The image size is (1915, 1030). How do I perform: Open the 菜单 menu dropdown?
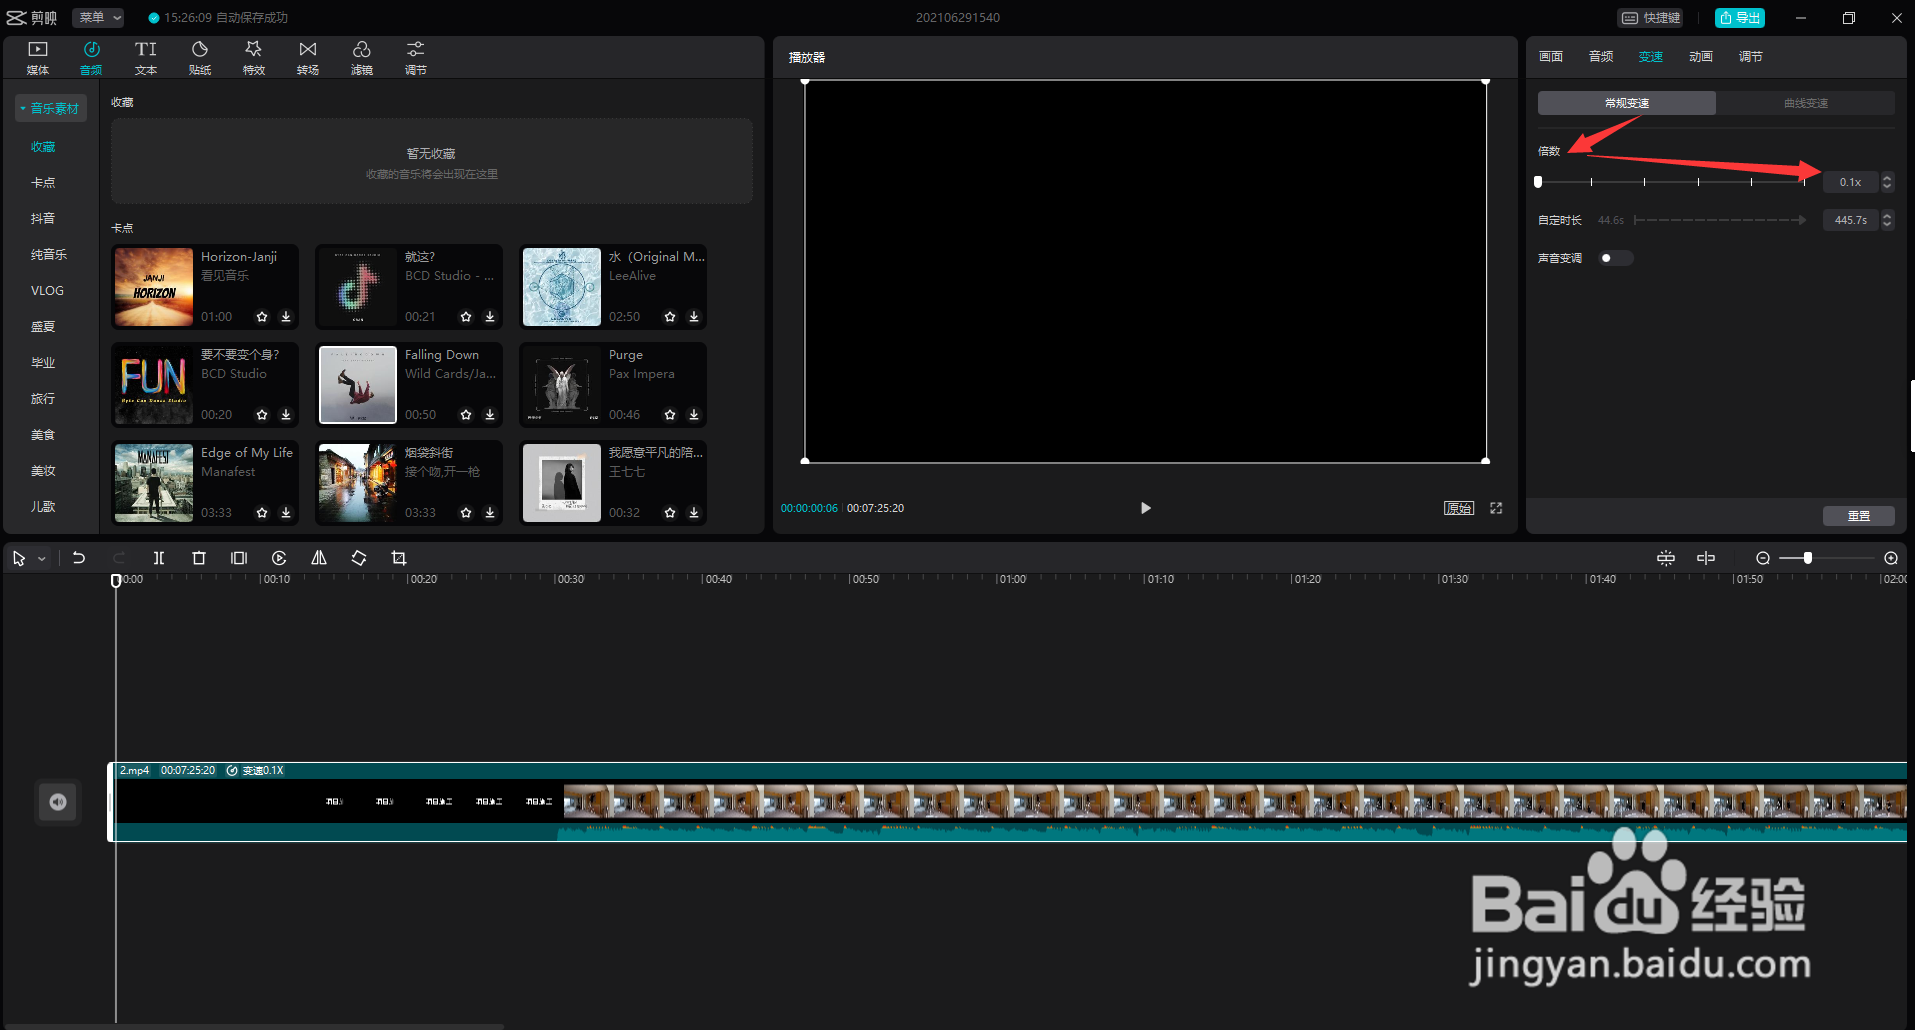[x=98, y=17]
